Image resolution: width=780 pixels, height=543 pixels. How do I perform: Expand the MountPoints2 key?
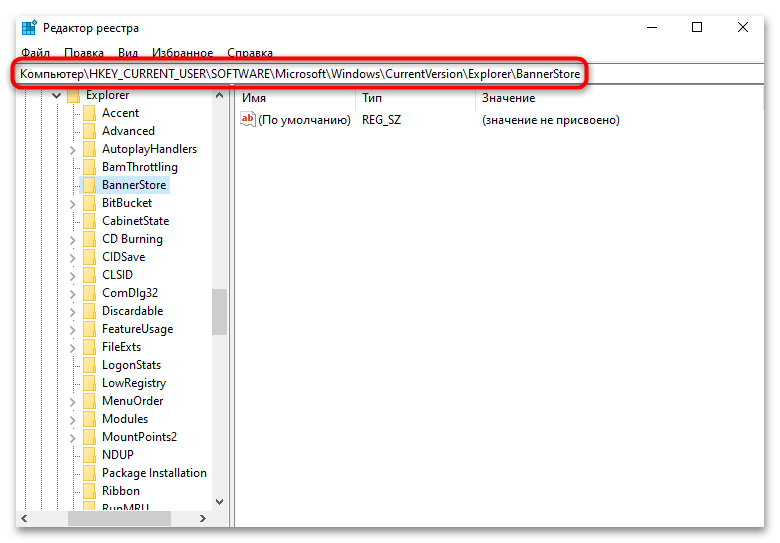(73, 438)
